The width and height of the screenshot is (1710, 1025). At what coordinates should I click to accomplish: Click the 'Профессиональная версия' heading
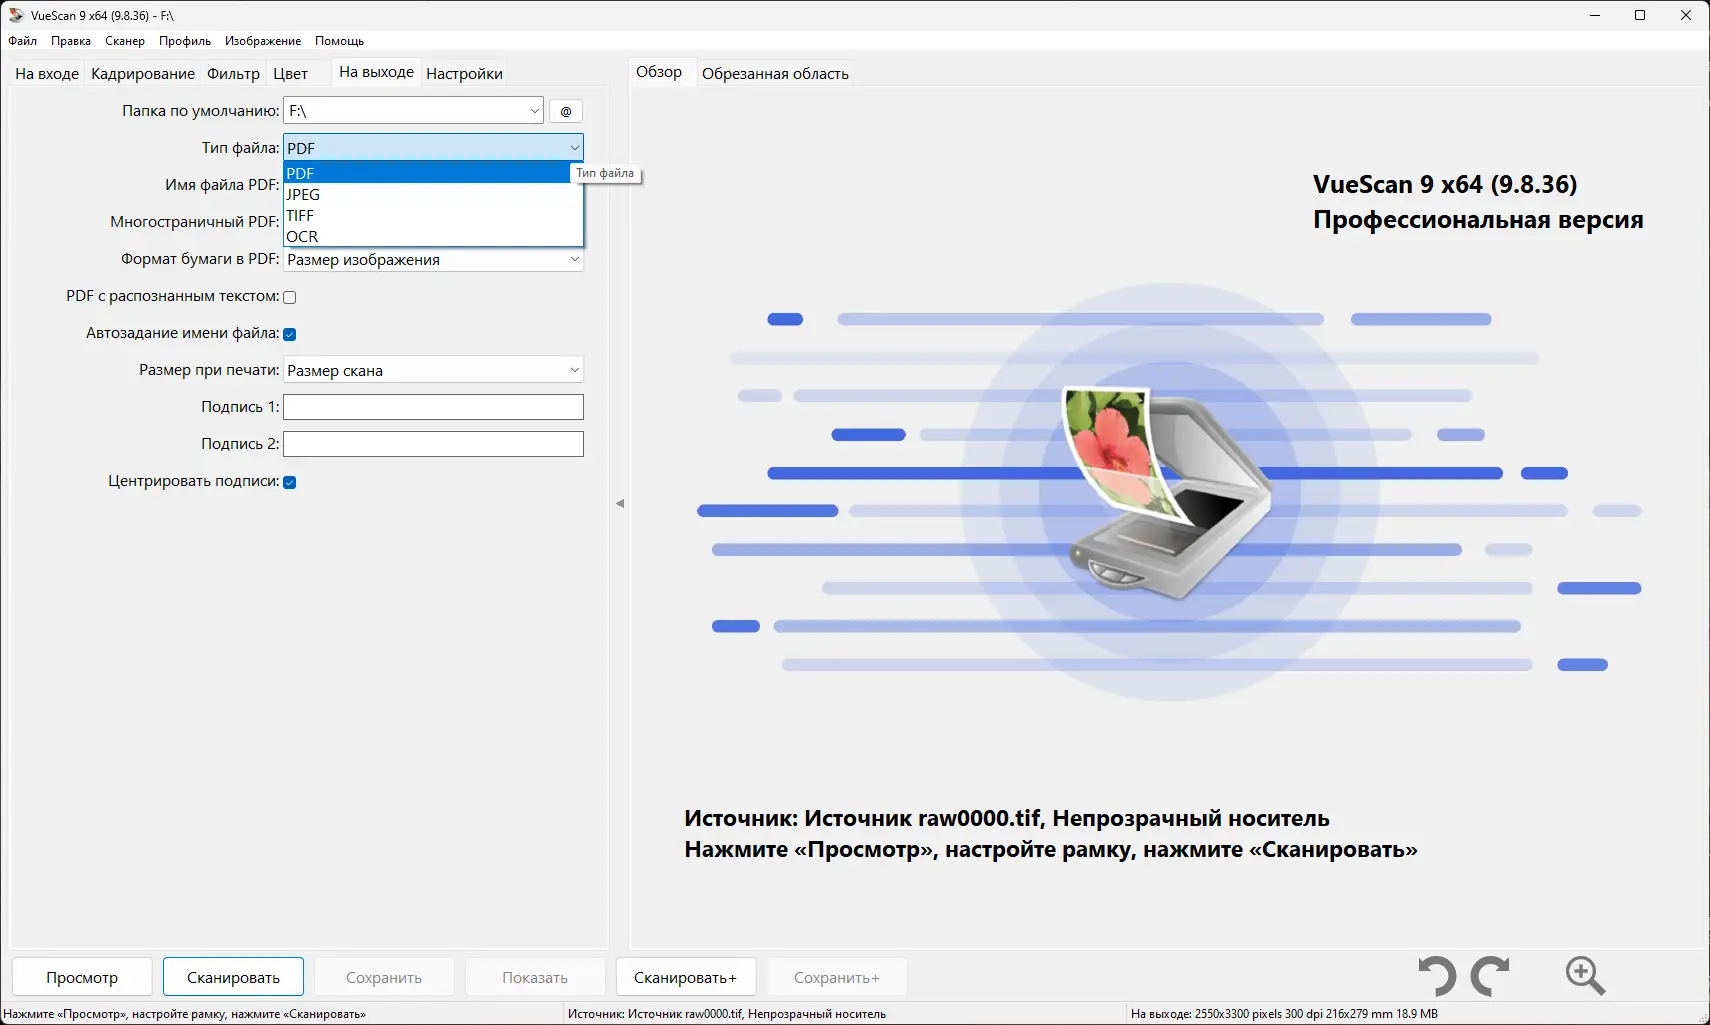[1478, 220]
